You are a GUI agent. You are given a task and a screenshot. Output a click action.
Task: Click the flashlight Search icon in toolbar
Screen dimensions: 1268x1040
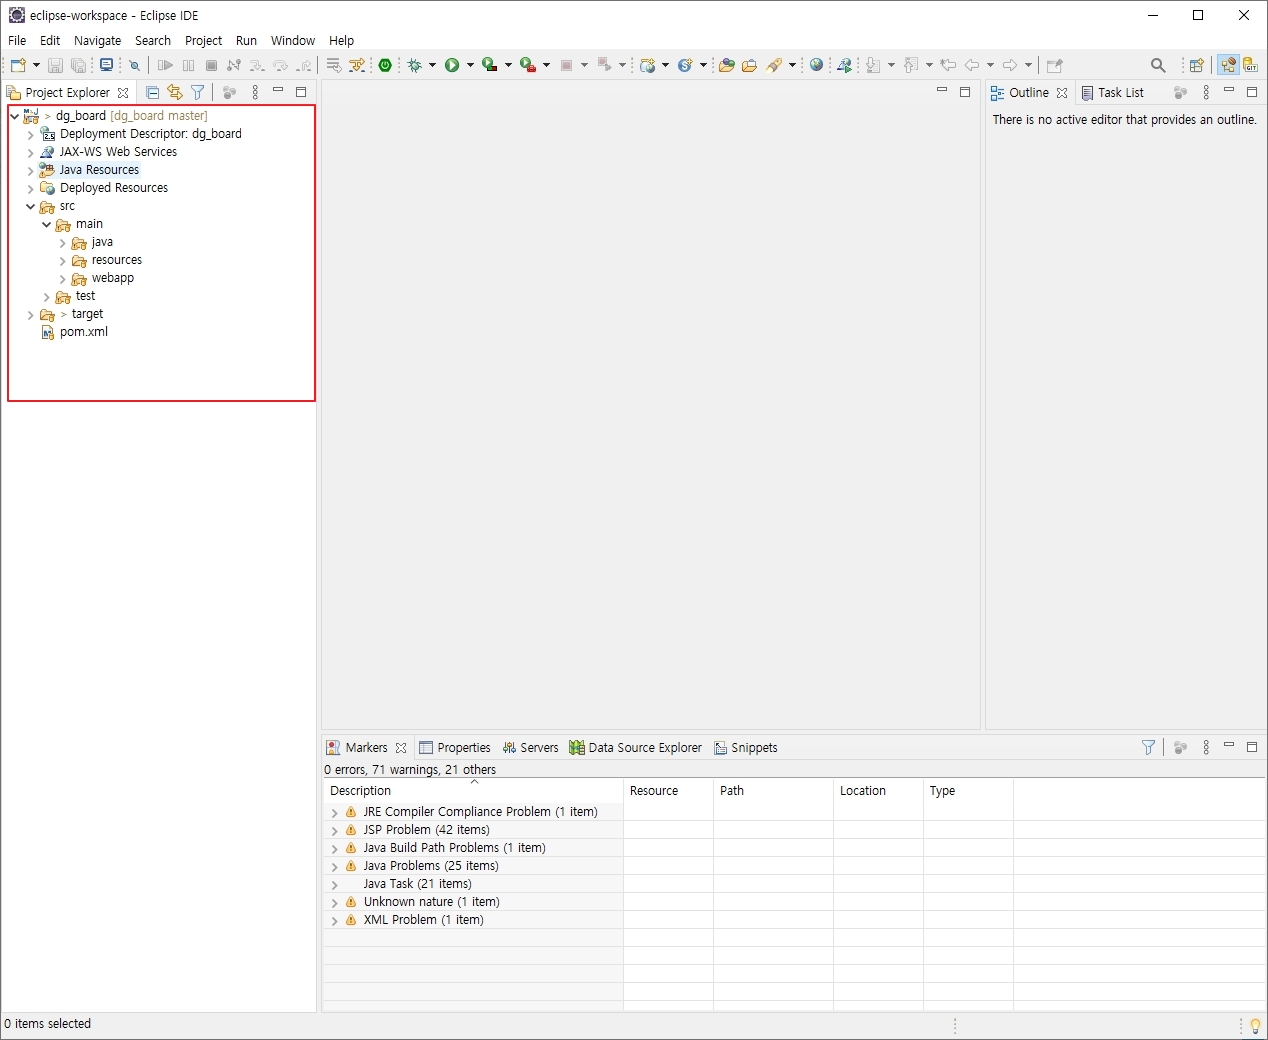click(774, 65)
